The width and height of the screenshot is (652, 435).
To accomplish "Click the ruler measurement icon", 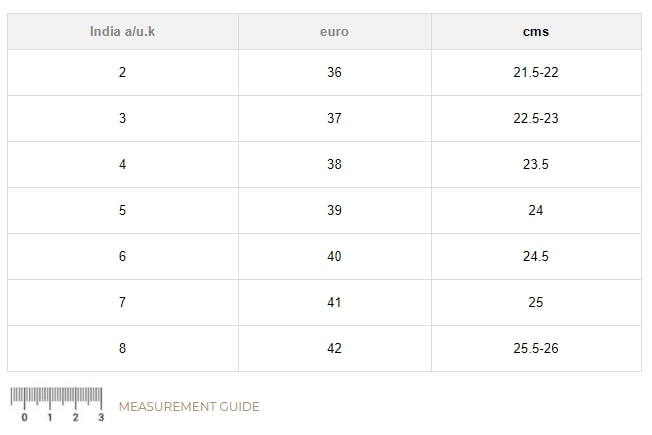I will click(x=57, y=404).
